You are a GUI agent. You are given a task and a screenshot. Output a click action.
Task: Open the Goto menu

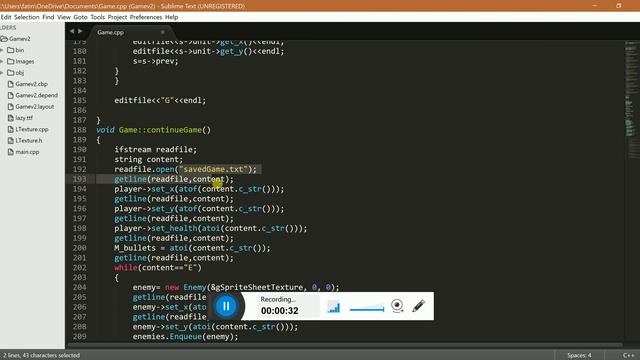tap(80, 17)
